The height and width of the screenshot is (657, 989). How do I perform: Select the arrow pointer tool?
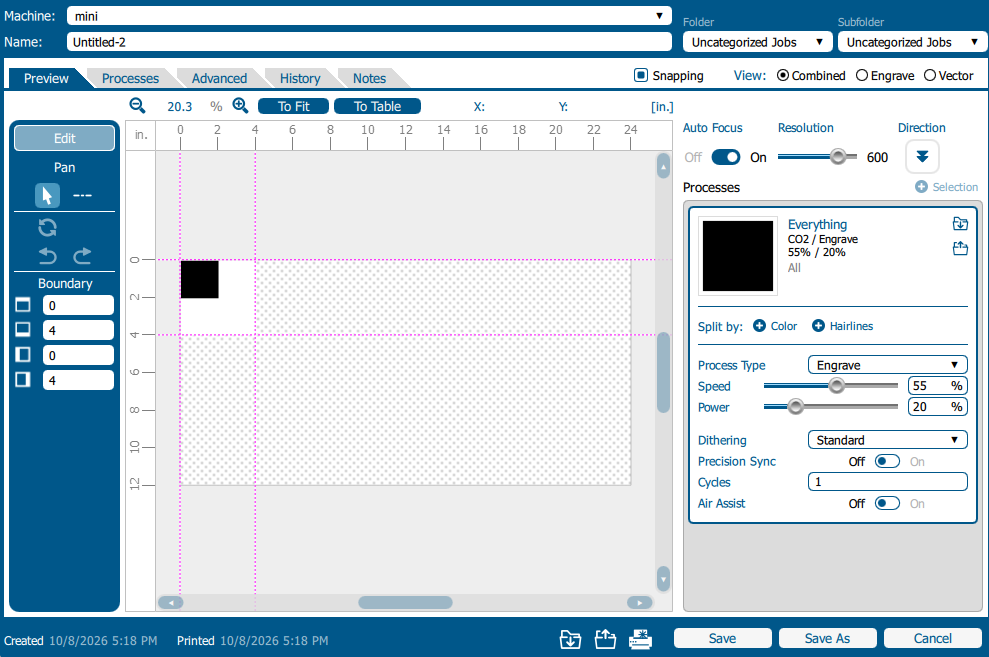pyautogui.click(x=47, y=195)
